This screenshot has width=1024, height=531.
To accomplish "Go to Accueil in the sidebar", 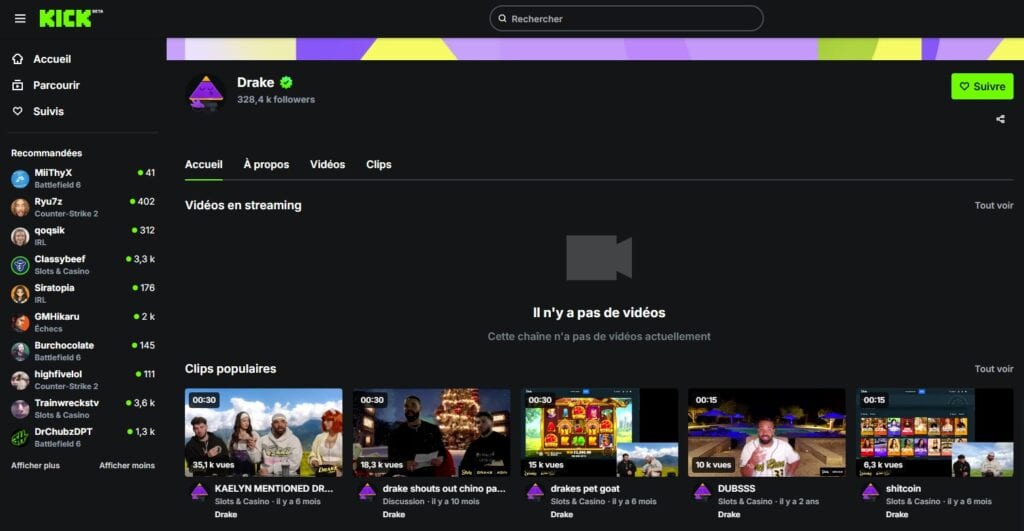I will 52,59.
